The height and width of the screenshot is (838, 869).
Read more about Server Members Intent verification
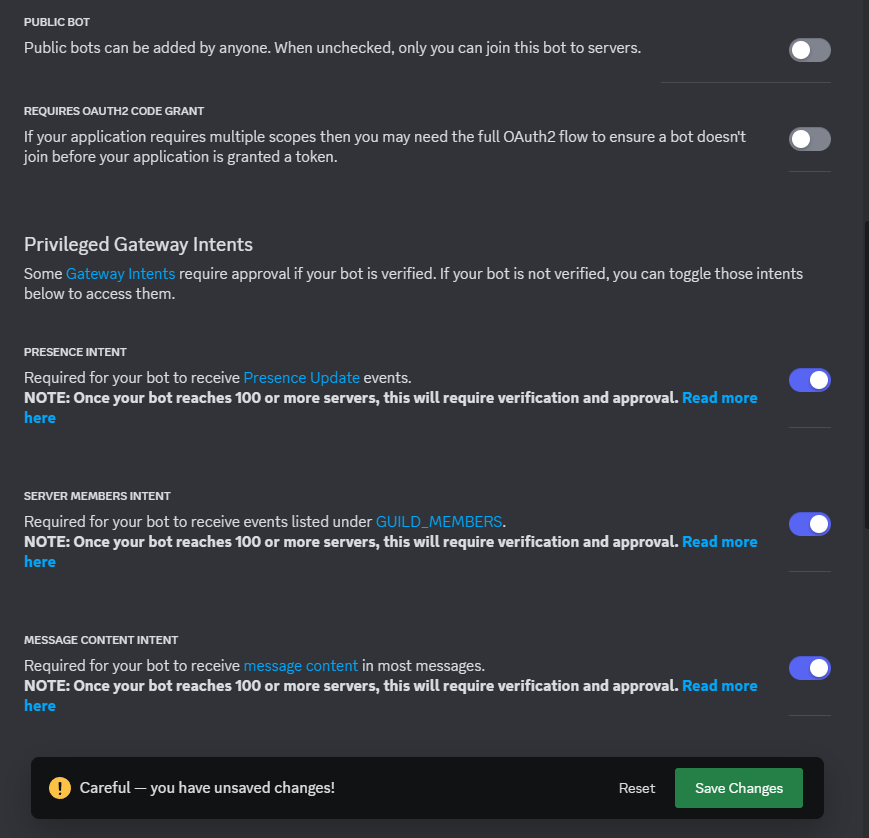pyautogui.click(x=719, y=541)
